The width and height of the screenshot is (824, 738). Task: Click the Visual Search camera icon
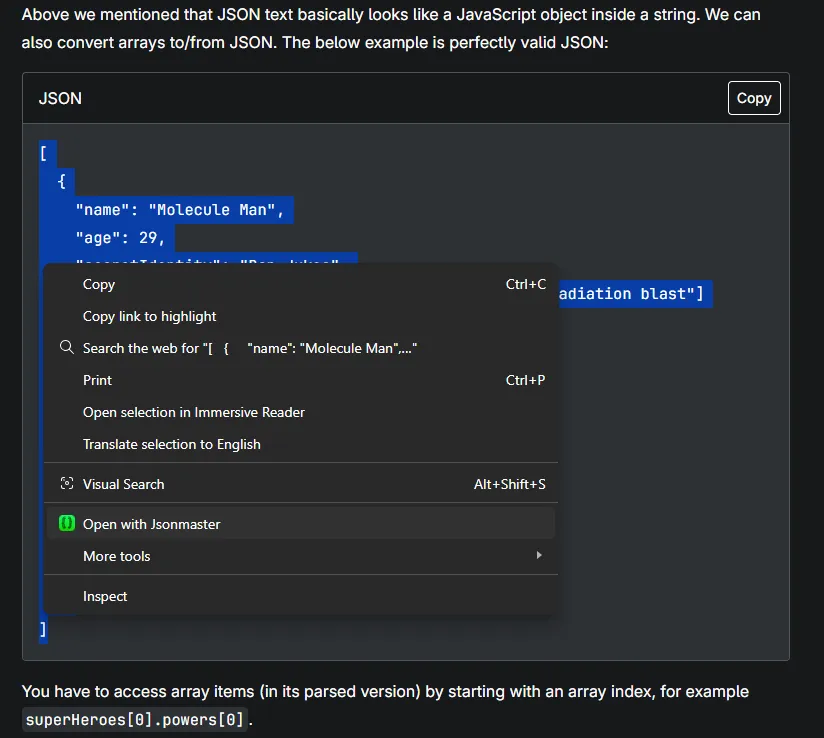[67, 484]
